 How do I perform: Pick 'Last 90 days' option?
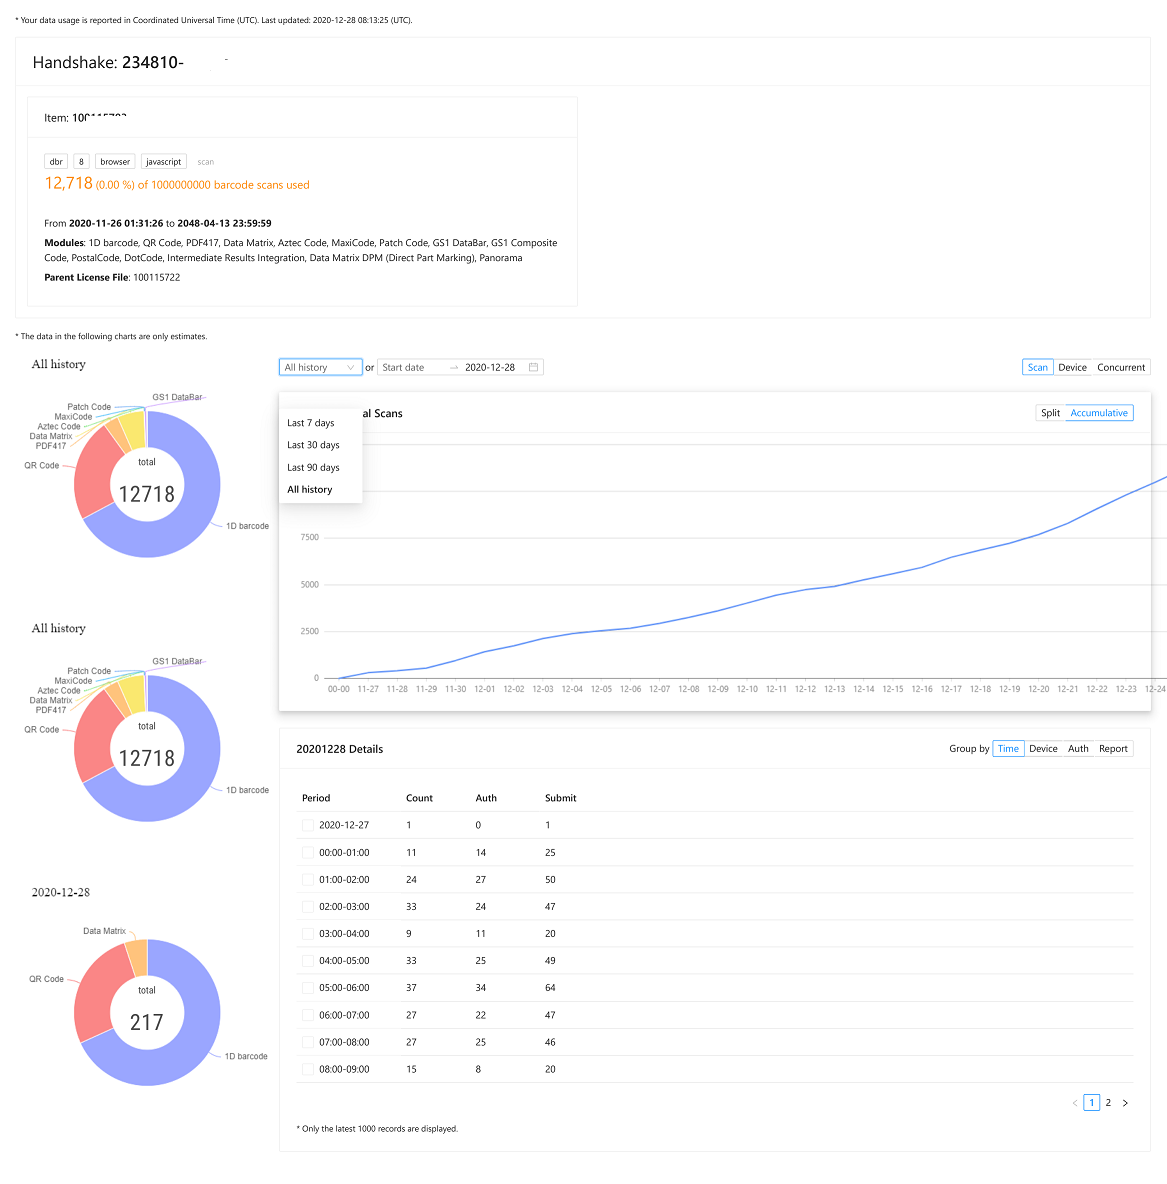click(x=313, y=467)
